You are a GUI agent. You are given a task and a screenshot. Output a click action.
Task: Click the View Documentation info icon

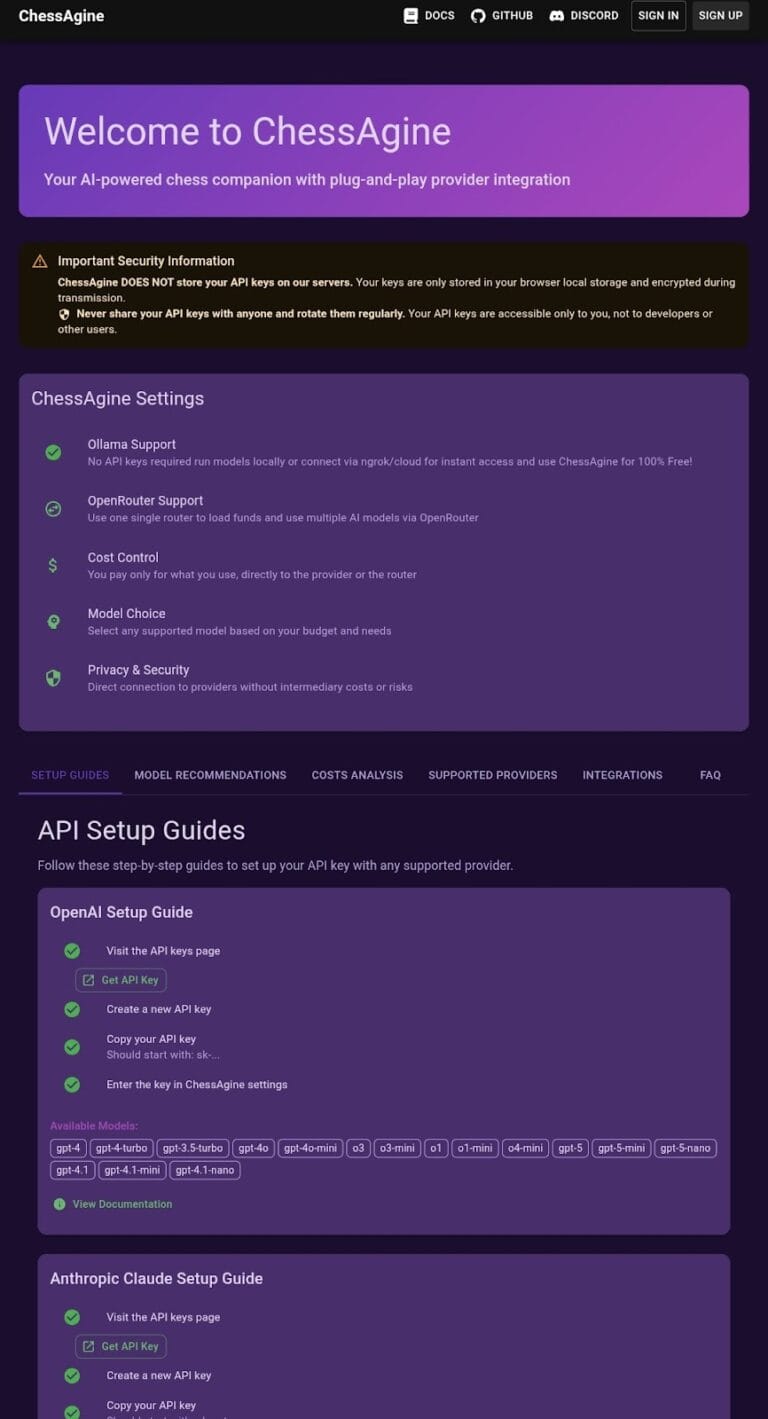pyautogui.click(x=59, y=1204)
